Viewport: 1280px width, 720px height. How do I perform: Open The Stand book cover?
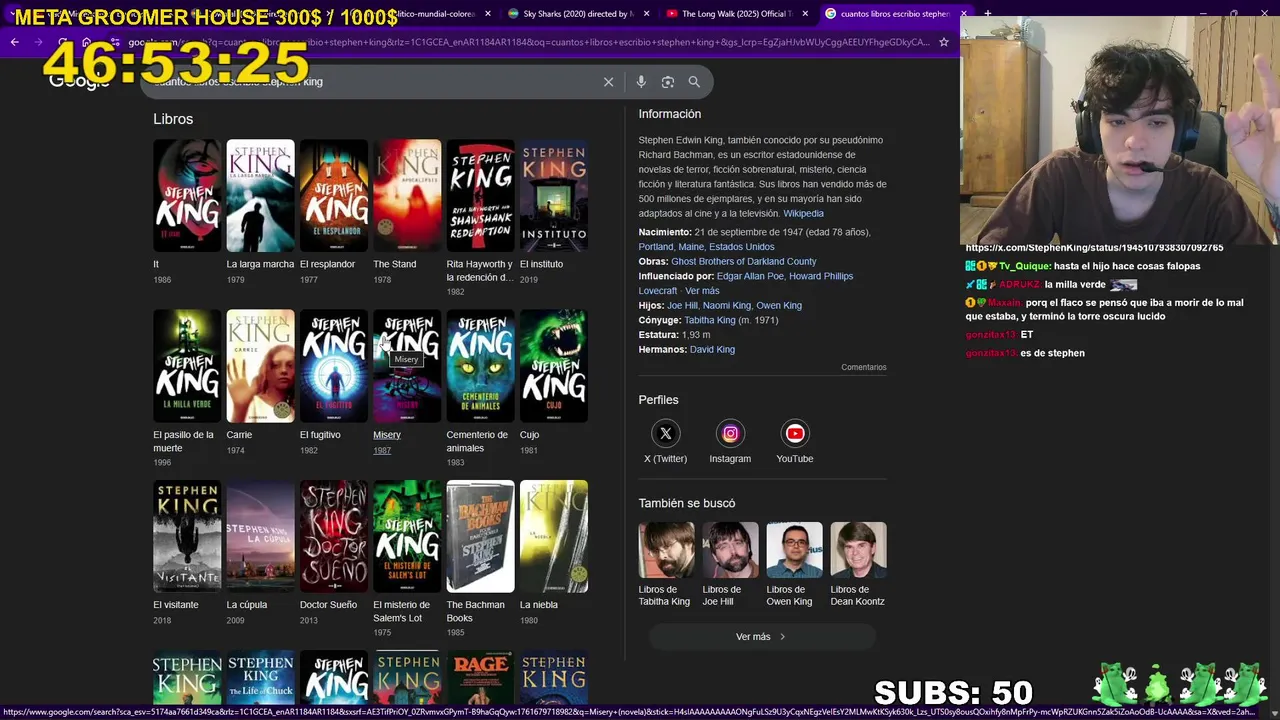[x=407, y=195]
